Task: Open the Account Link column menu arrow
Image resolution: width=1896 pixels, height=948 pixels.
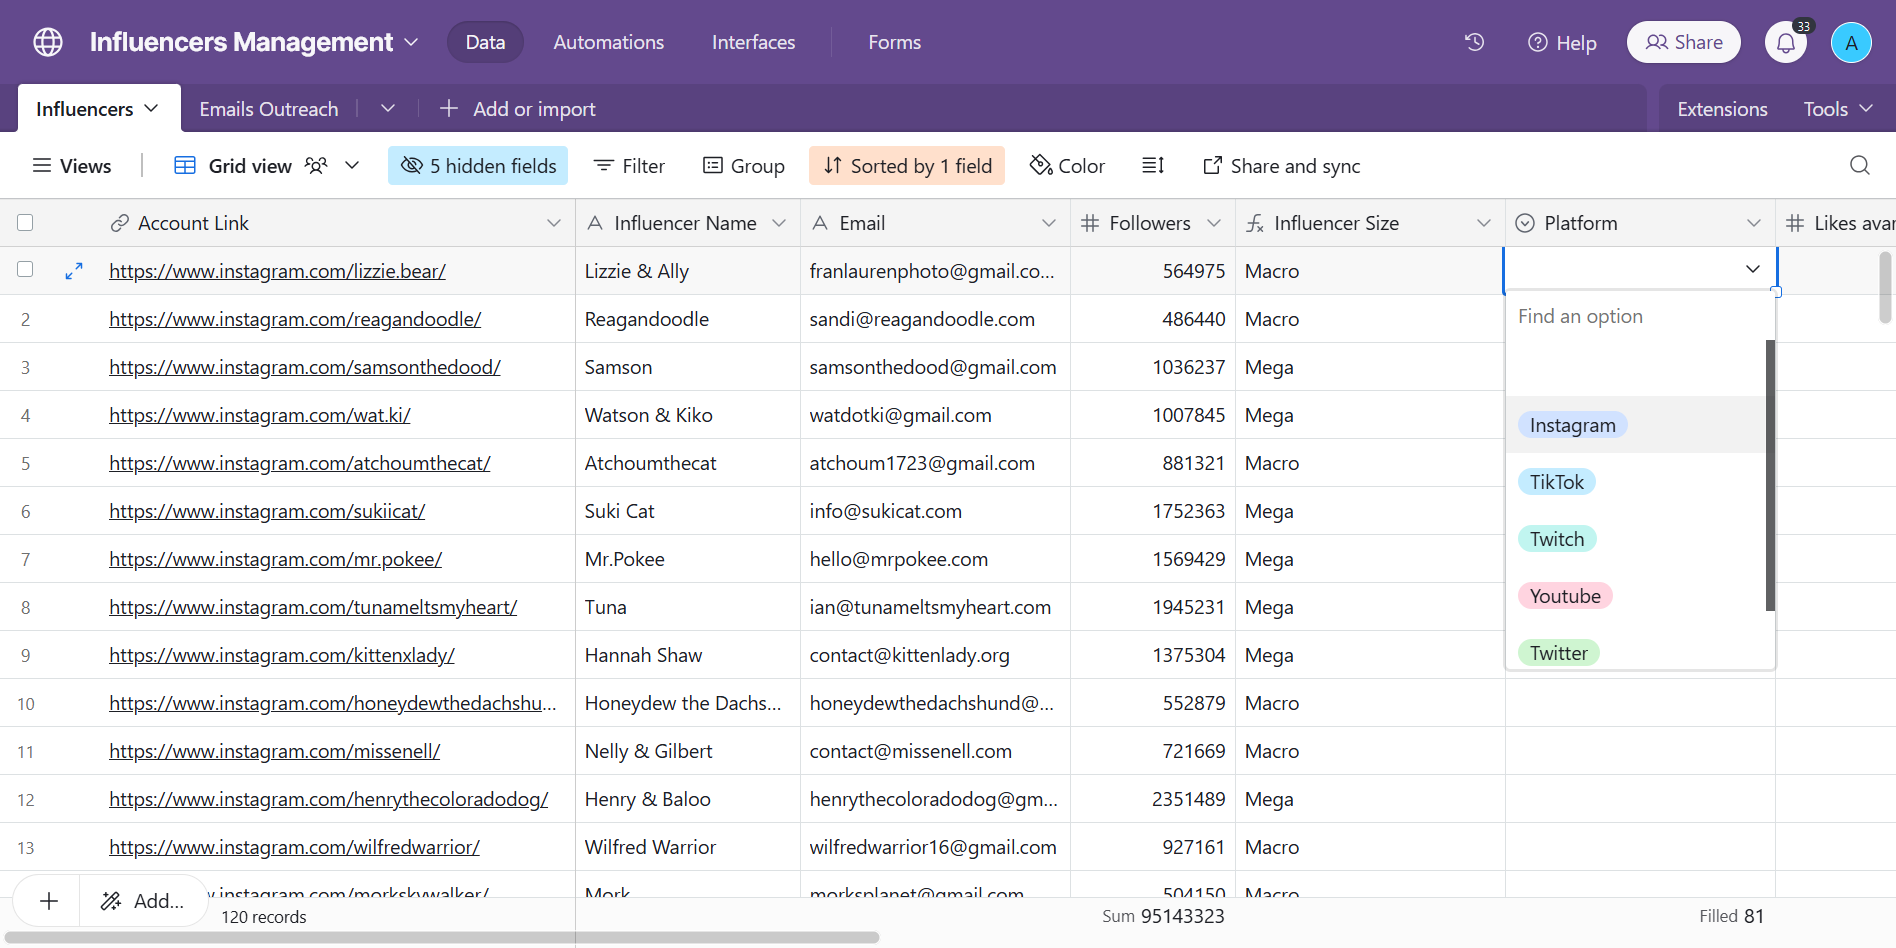Action: (x=554, y=223)
